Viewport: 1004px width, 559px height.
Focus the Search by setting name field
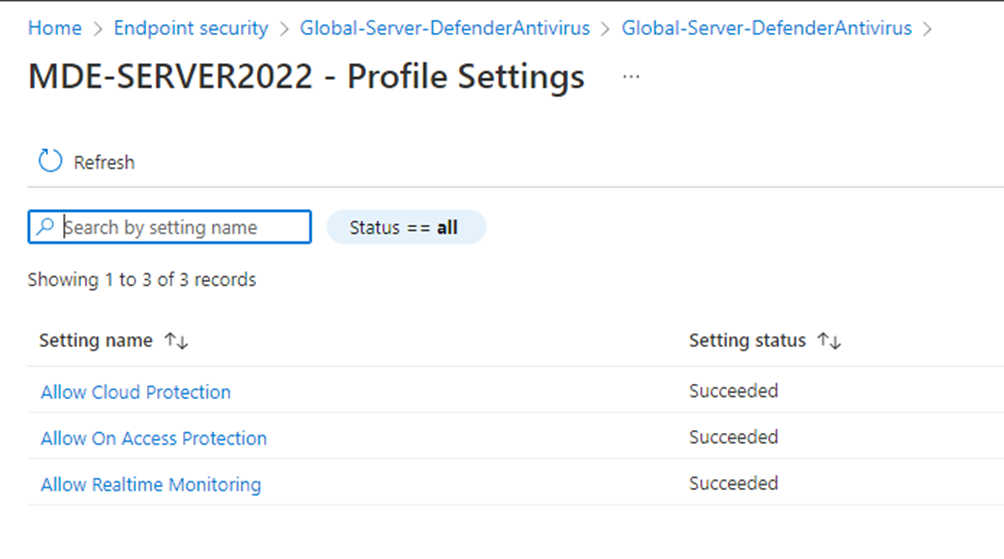170,227
